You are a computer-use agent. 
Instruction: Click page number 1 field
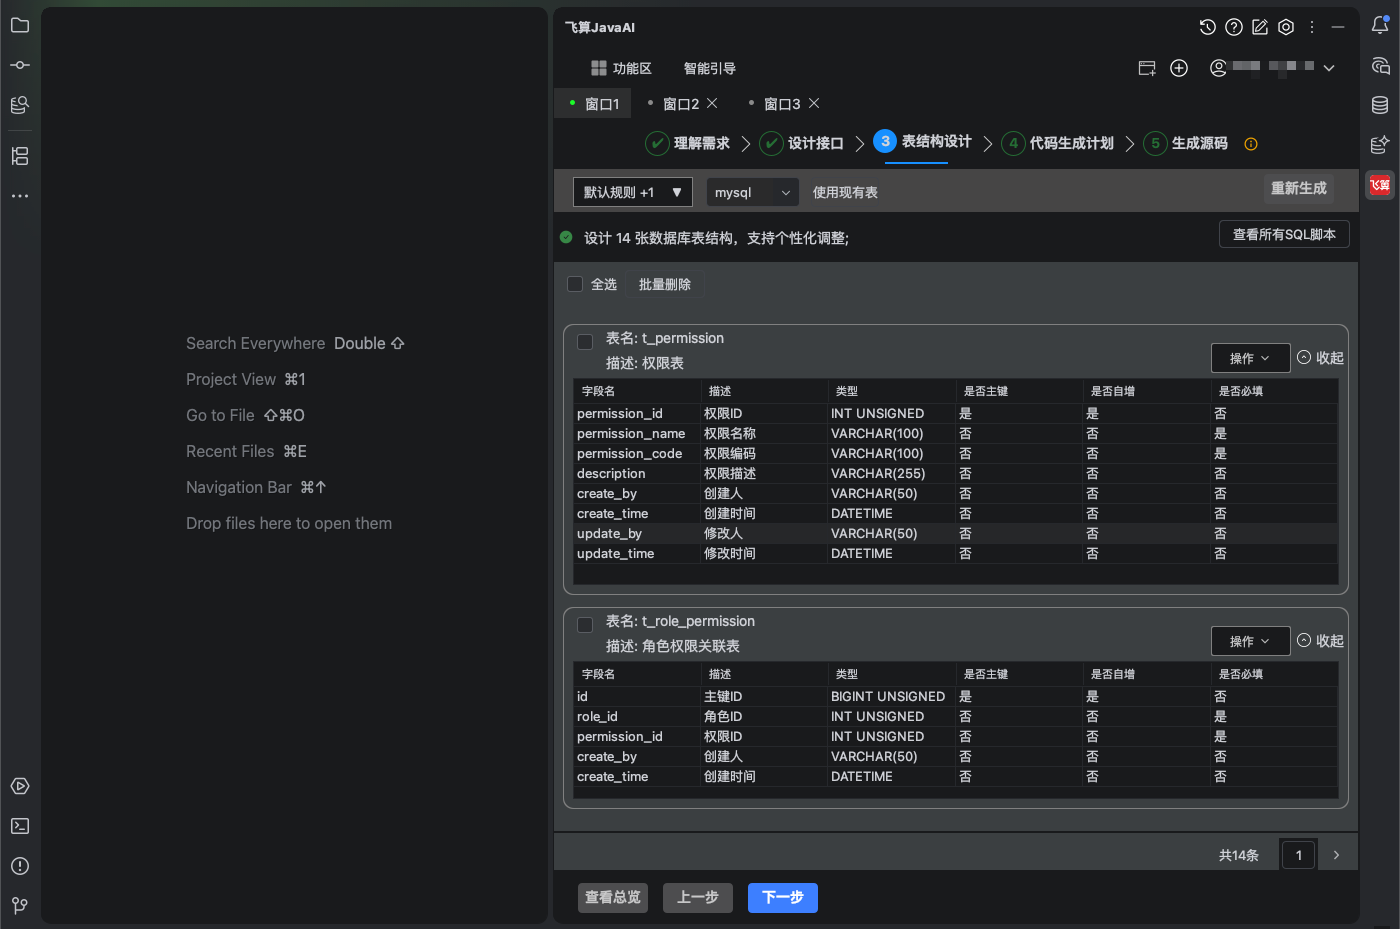tap(1299, 855)
